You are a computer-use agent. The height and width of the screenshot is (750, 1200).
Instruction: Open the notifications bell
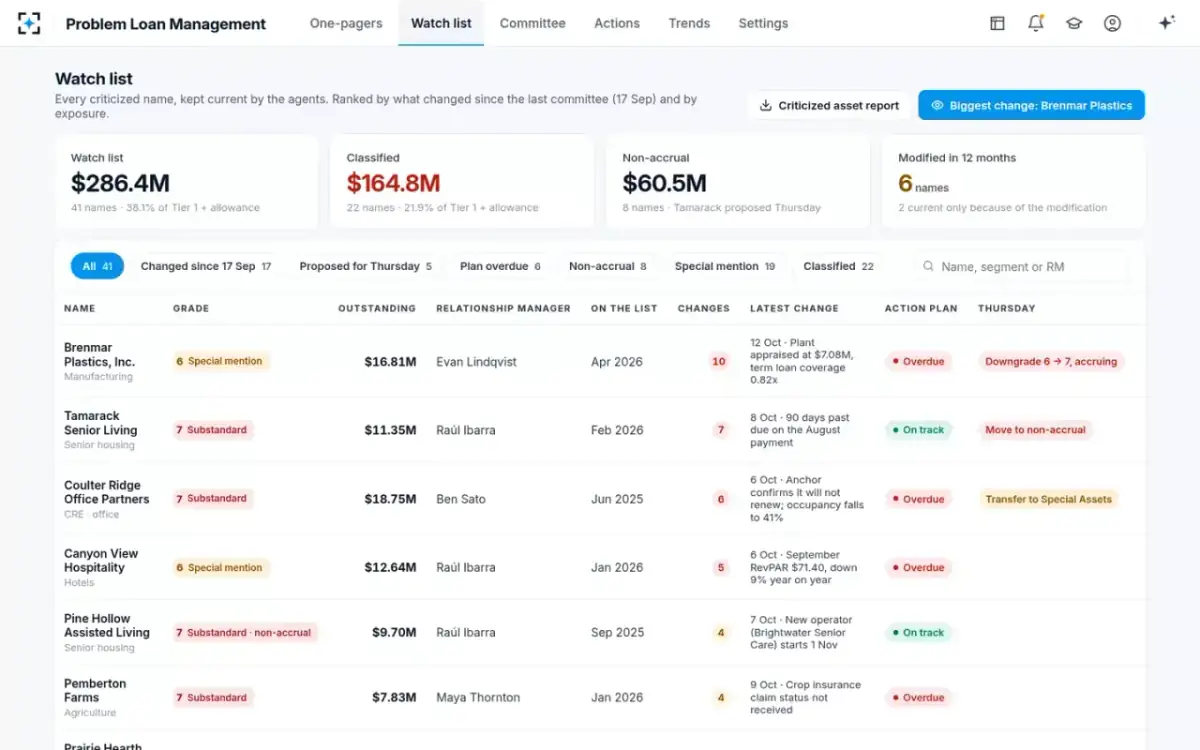coord(1036,23)
